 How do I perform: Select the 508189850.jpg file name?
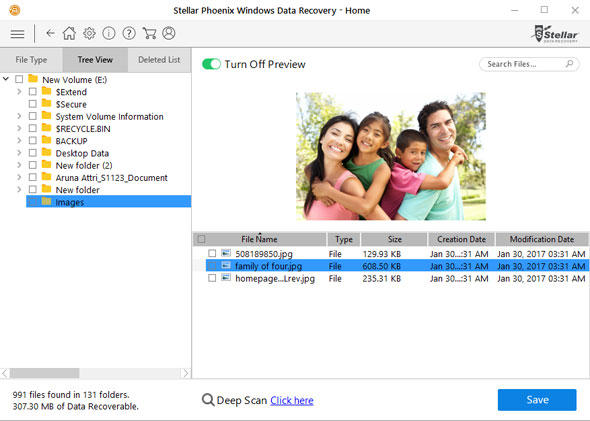(264, 254)
